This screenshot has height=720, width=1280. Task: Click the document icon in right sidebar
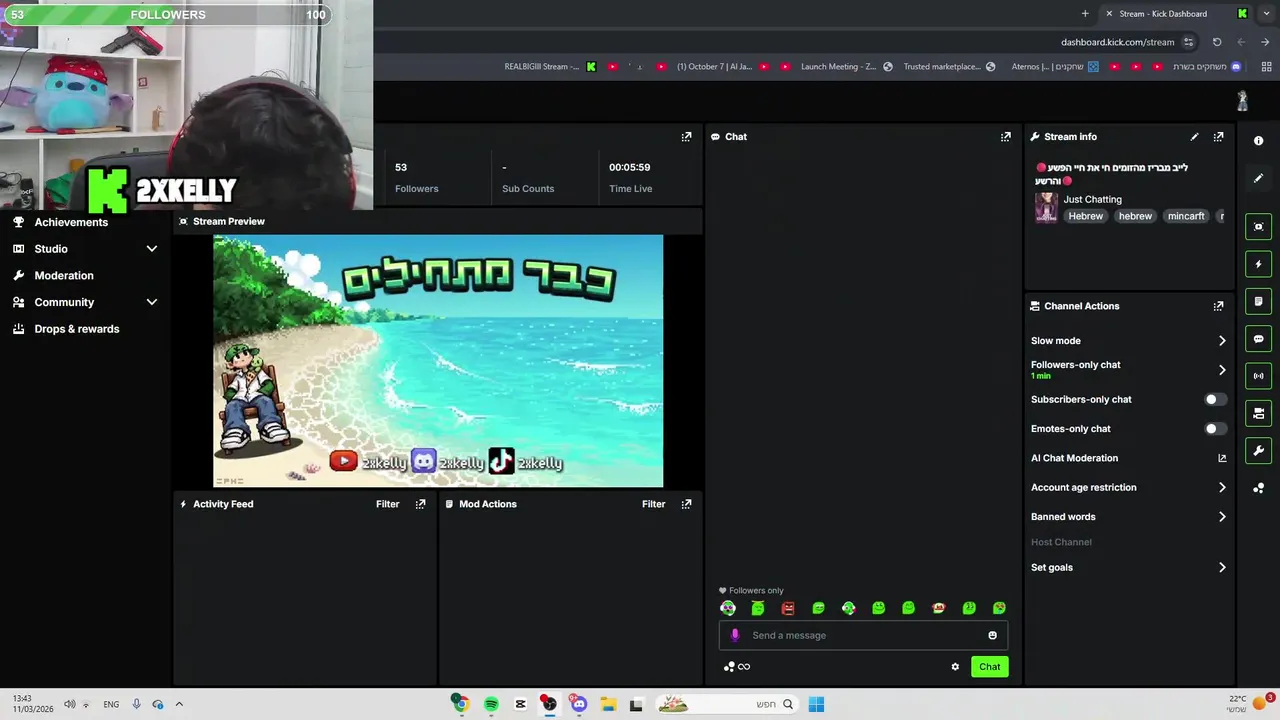pos(1258,301)
